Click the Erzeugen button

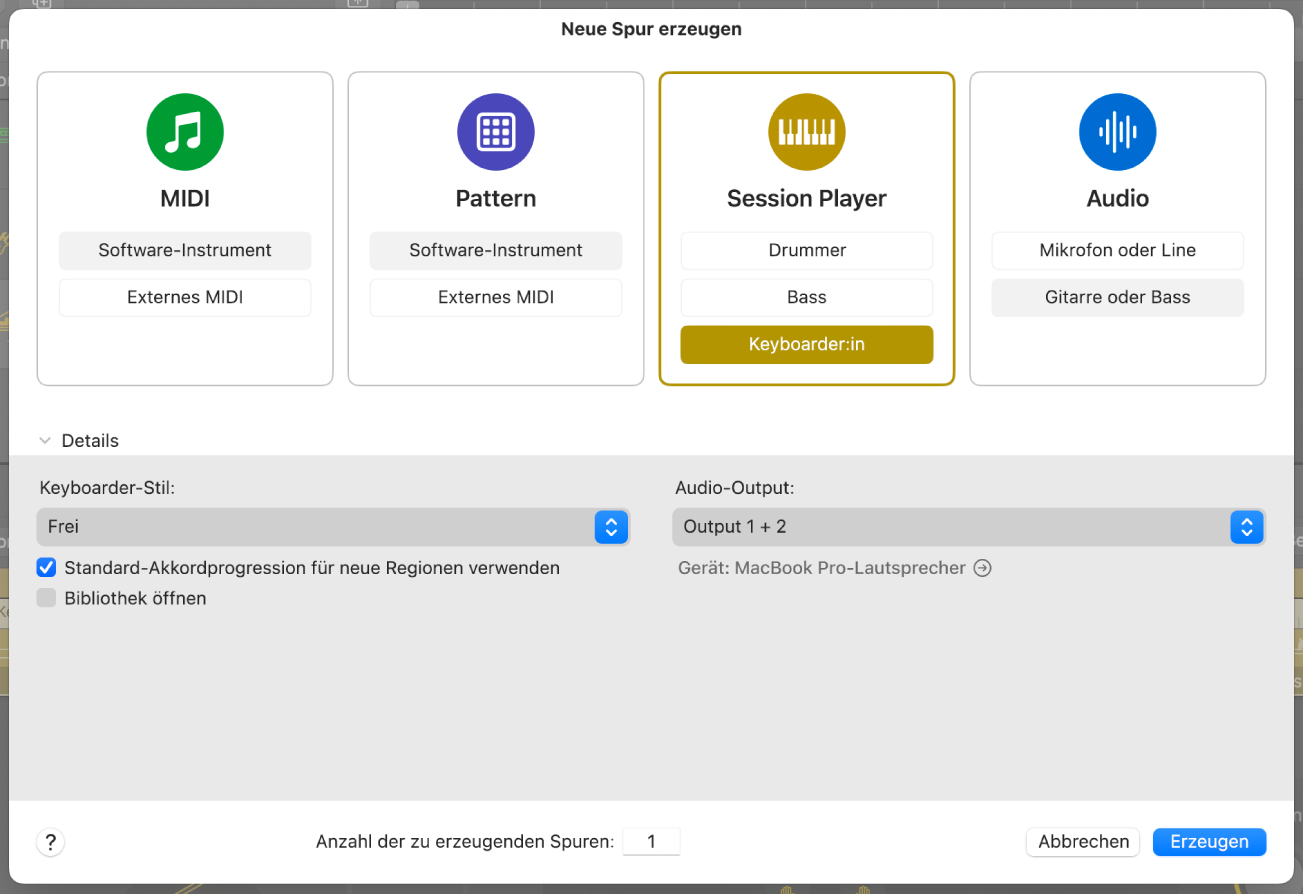coord(1209,841)
